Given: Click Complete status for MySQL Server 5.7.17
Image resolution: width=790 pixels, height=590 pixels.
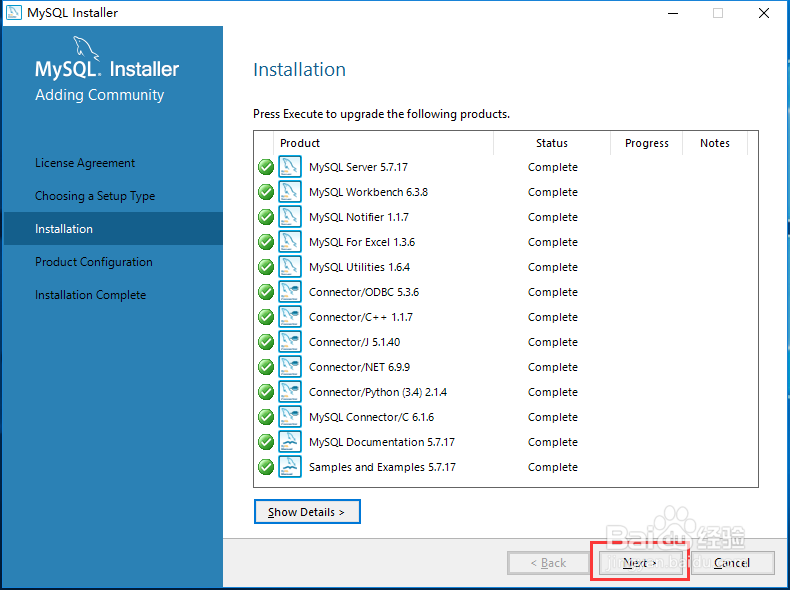Looking at the screenshot, I should click(x=553, y=167).
